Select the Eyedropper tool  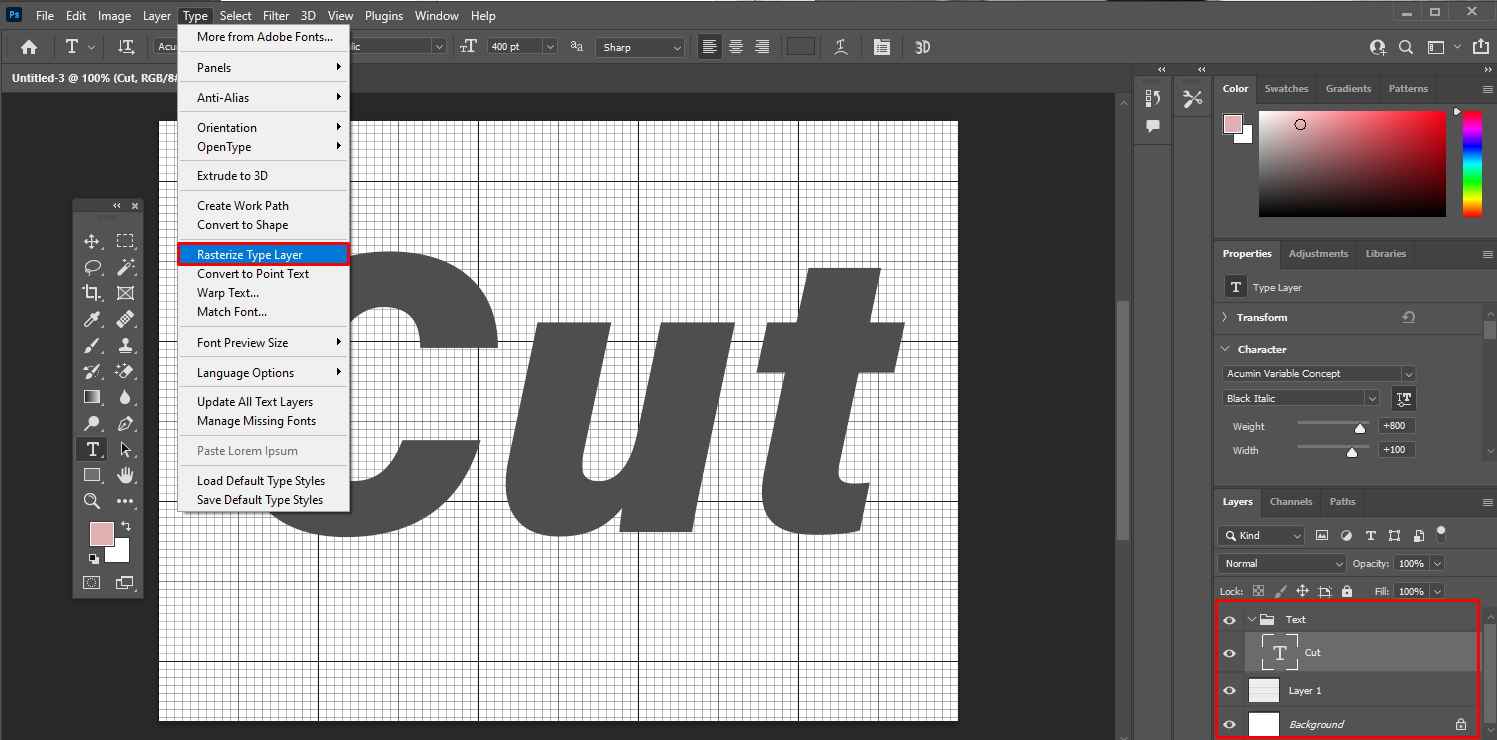[x=91, y=319]
